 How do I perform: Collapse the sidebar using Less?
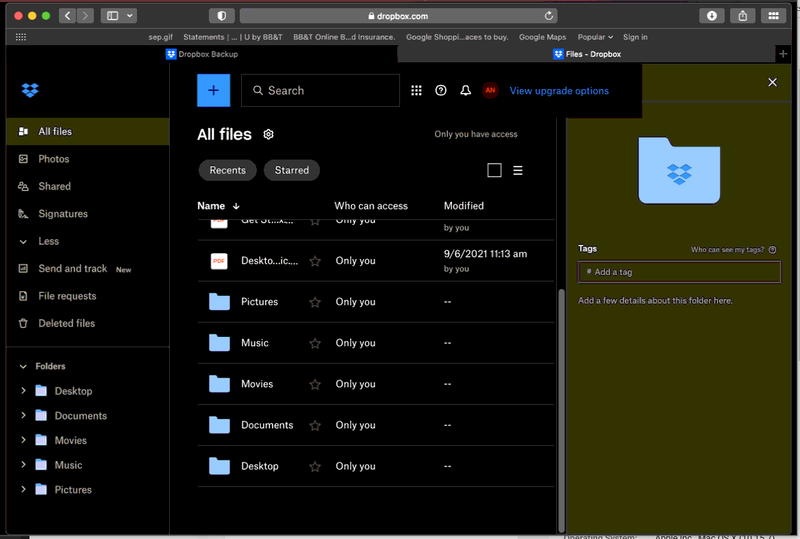48,241
